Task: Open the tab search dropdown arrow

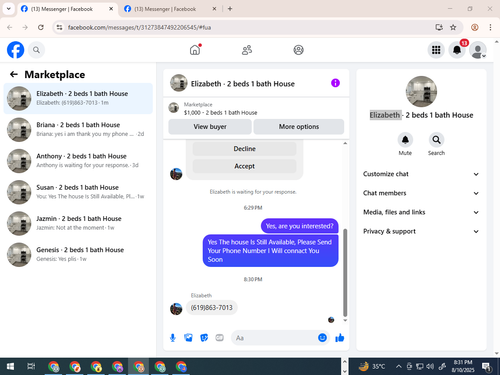Action: click(x=9, y=9)
